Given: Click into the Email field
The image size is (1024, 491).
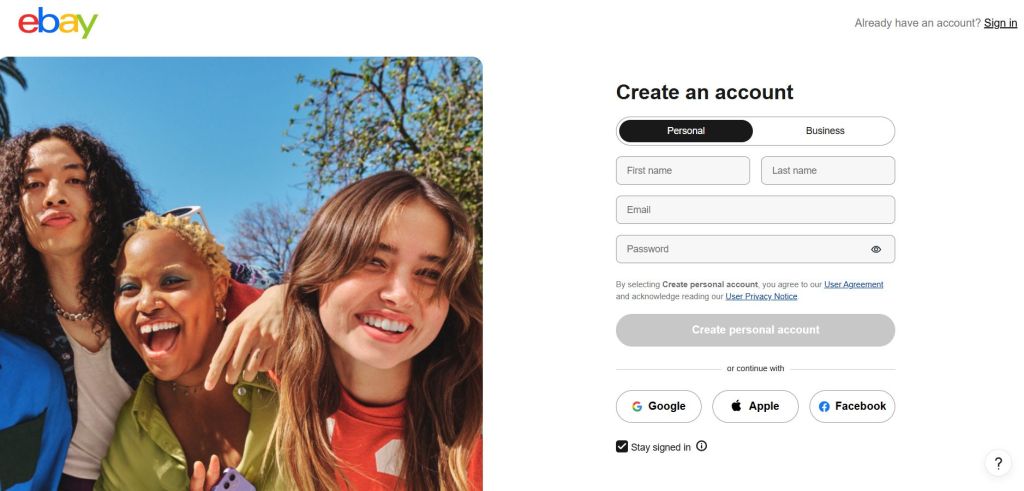Looking at the screenshot, I should 755,210.
